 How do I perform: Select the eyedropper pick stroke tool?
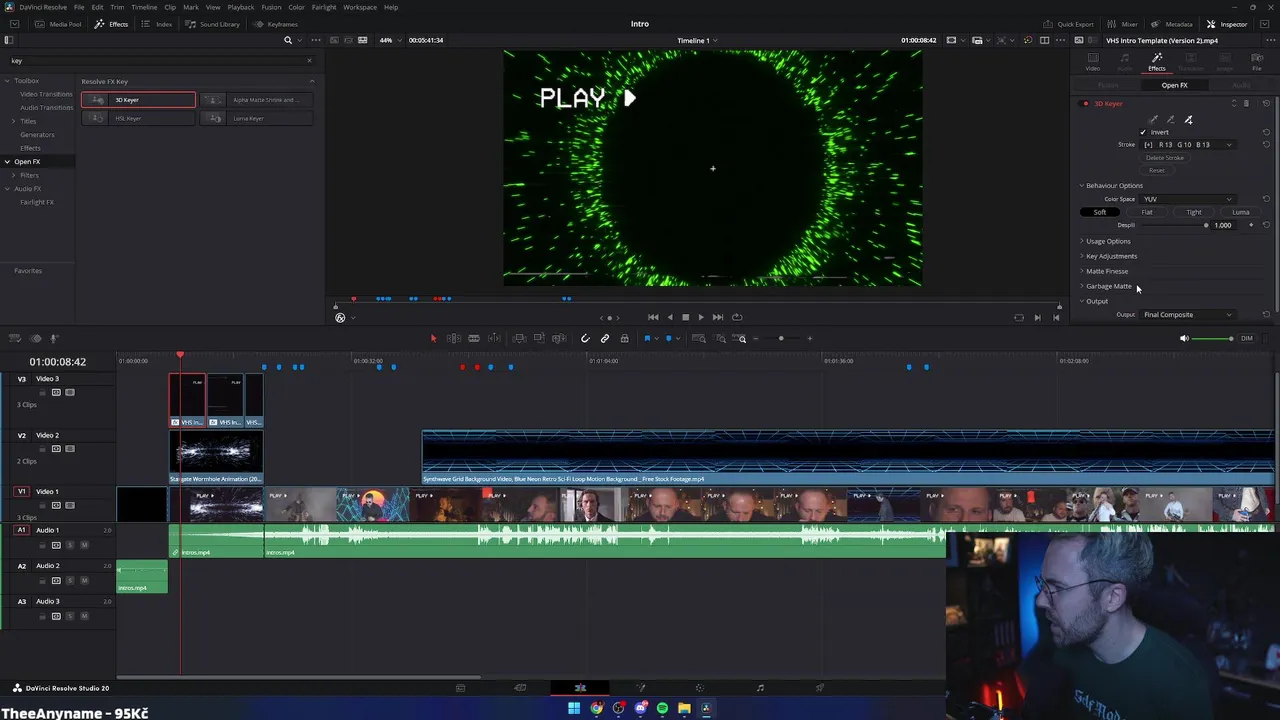pos(1153,120)
